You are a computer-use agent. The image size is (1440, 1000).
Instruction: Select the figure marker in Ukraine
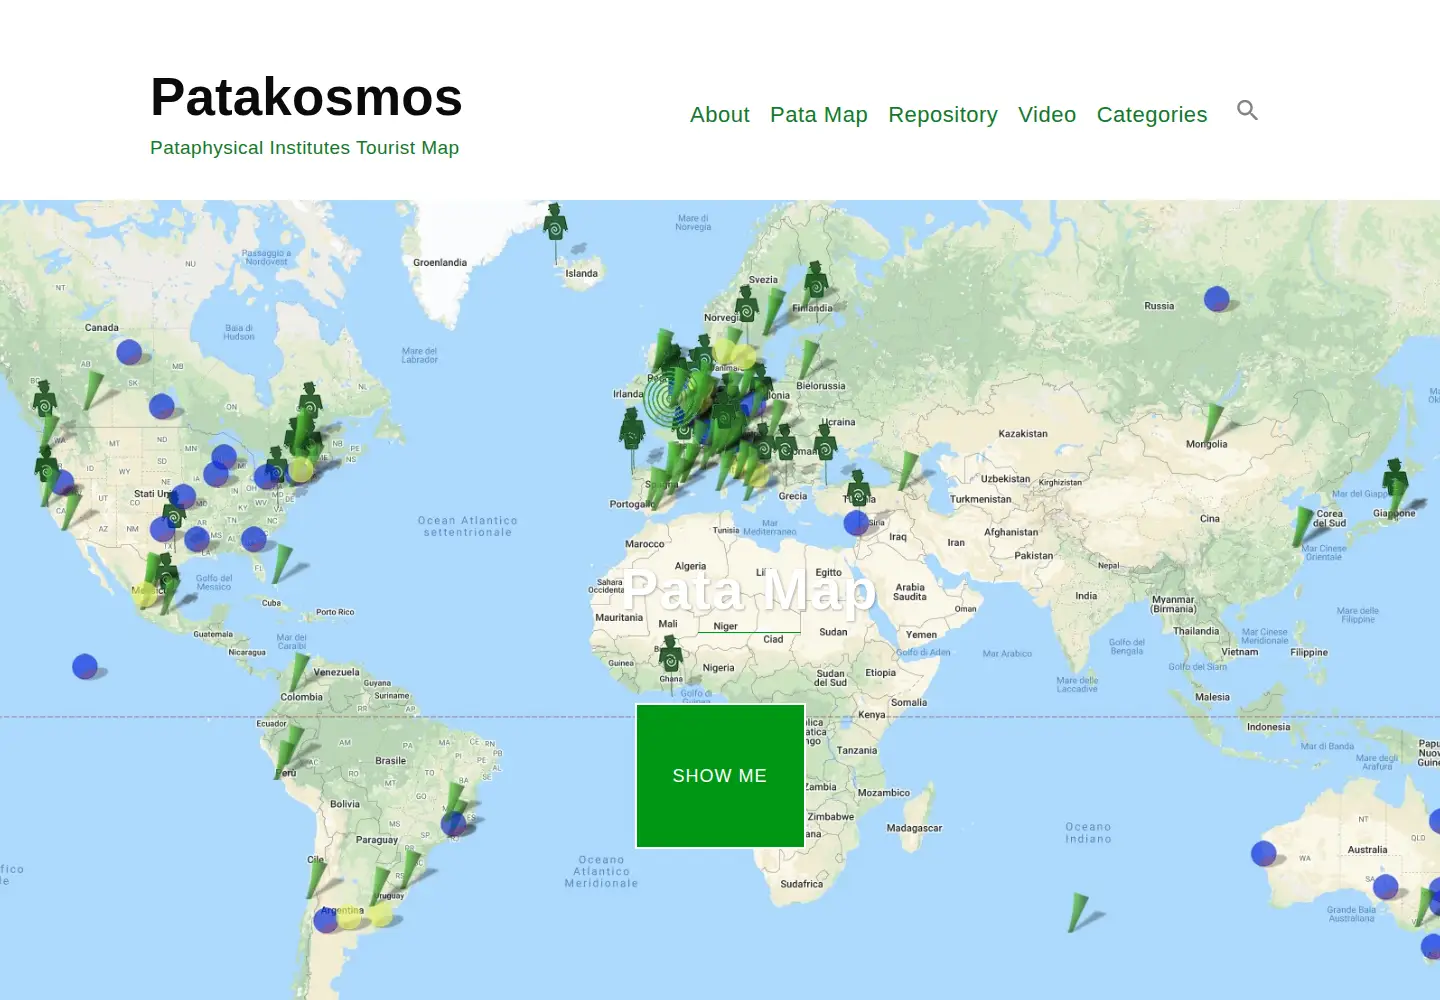click(x=825, y=441)
